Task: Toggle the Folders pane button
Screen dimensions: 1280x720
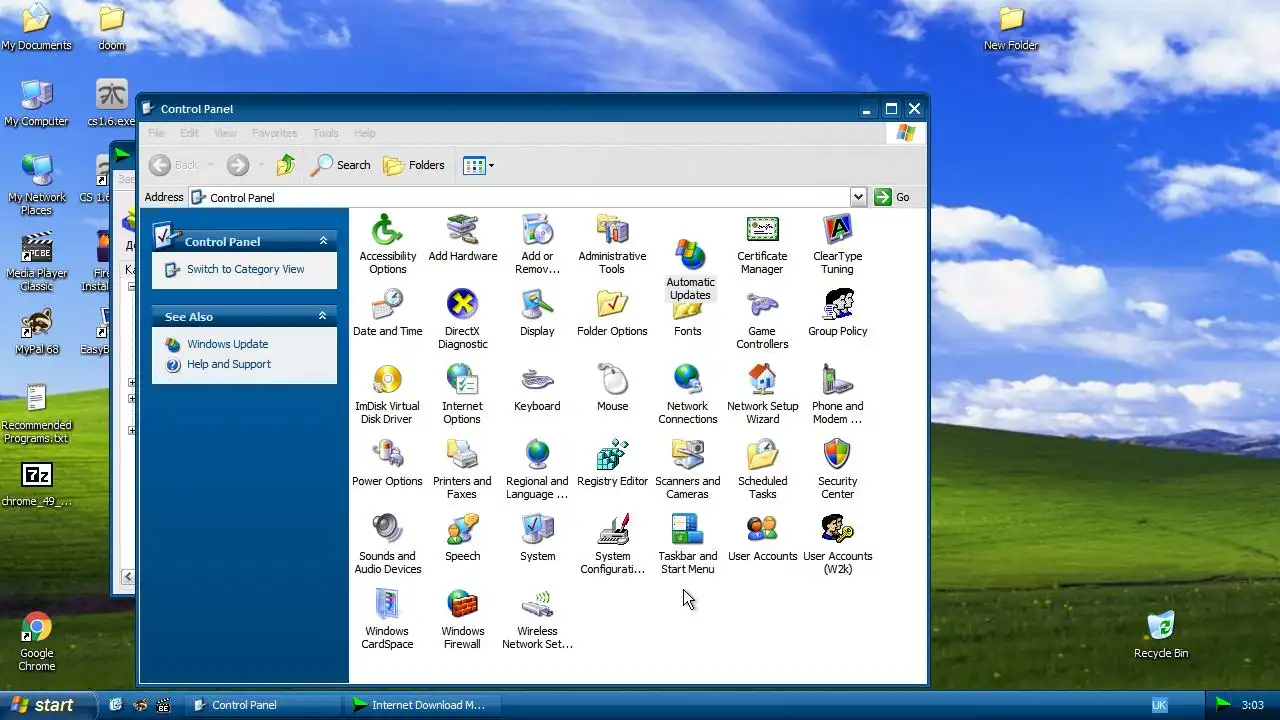Action: tap(414, 165)
